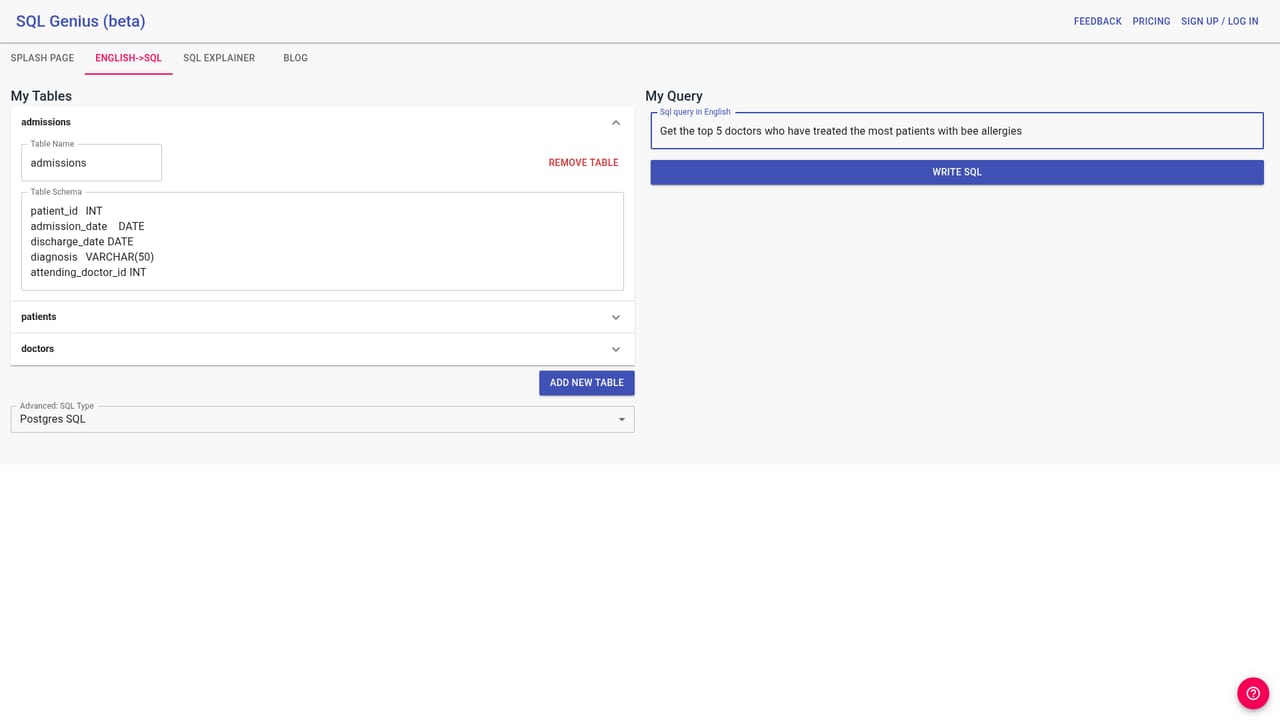This screenshot has width=1280, height=720.
Task: Open the Pricing link
Action: pyautogui.click(x=1151, y=21)
